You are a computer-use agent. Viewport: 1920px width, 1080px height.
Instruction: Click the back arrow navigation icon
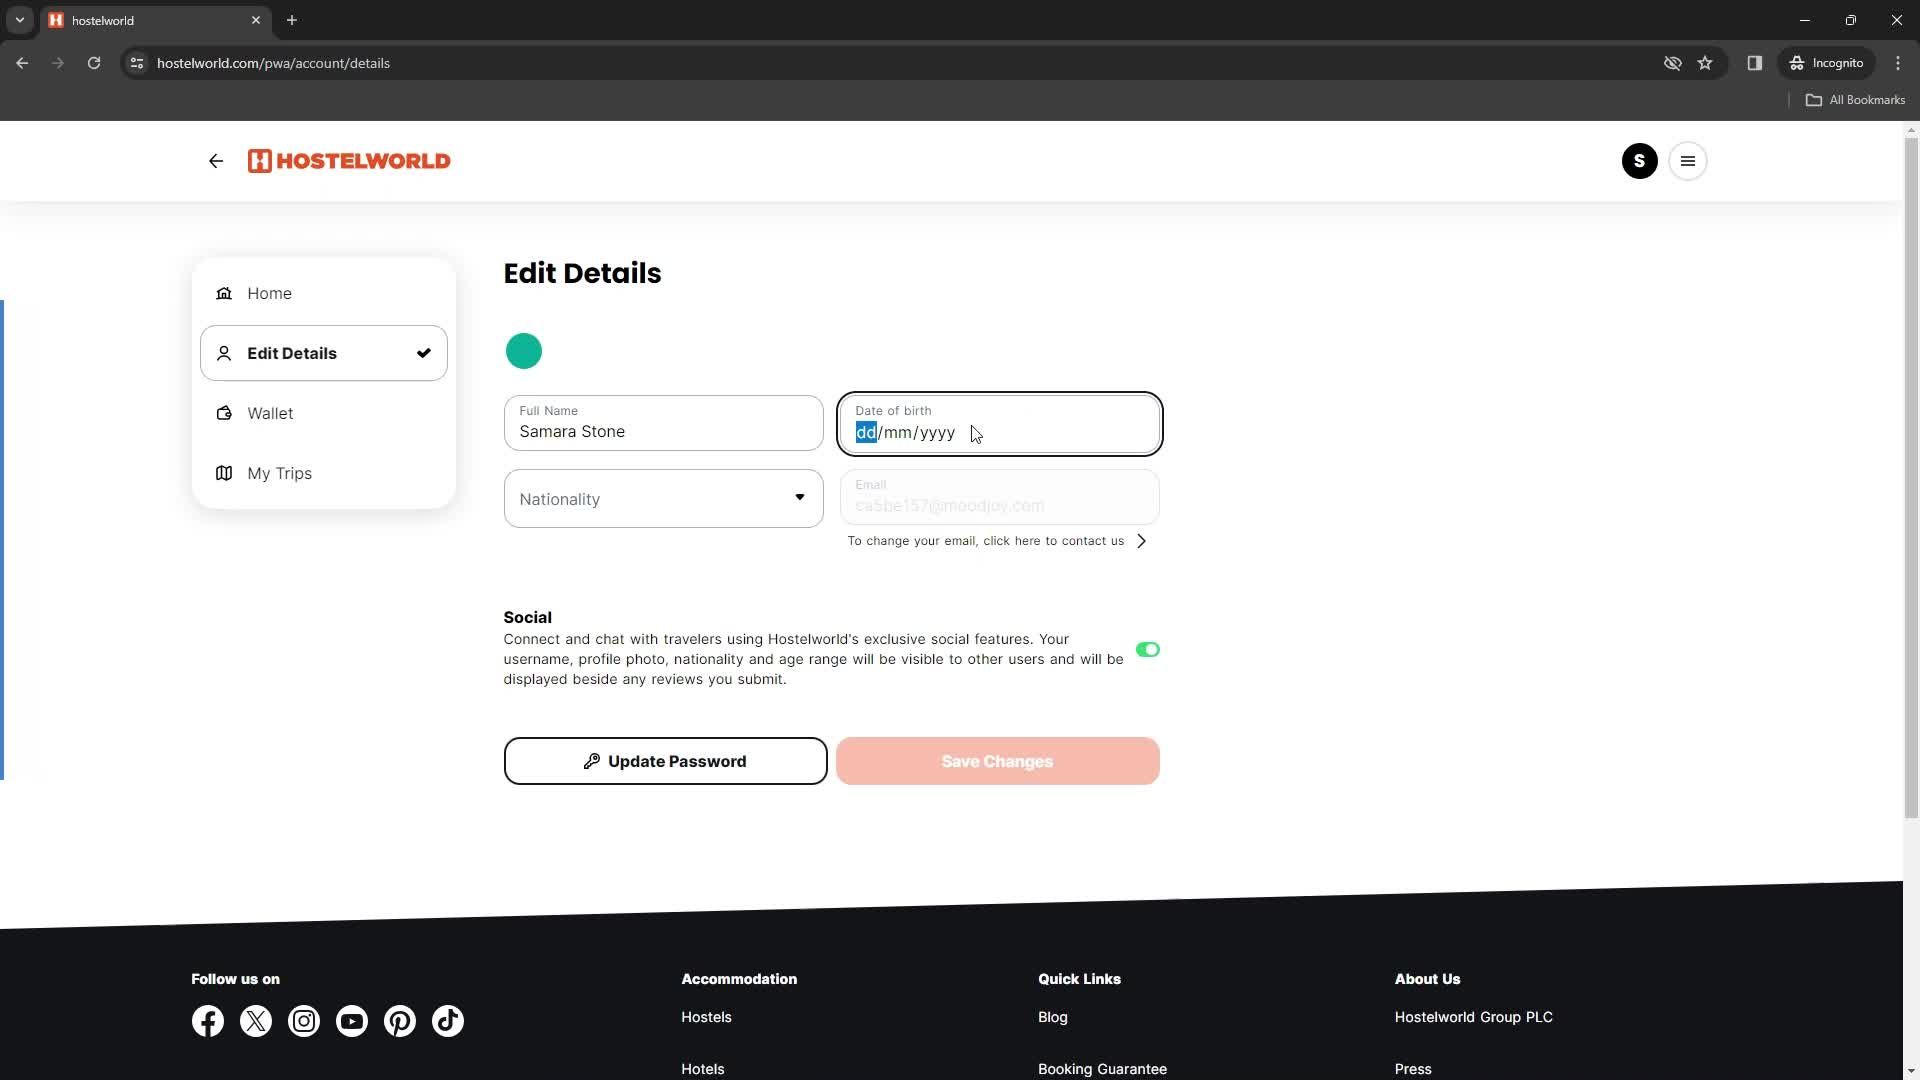pos(218,161)
